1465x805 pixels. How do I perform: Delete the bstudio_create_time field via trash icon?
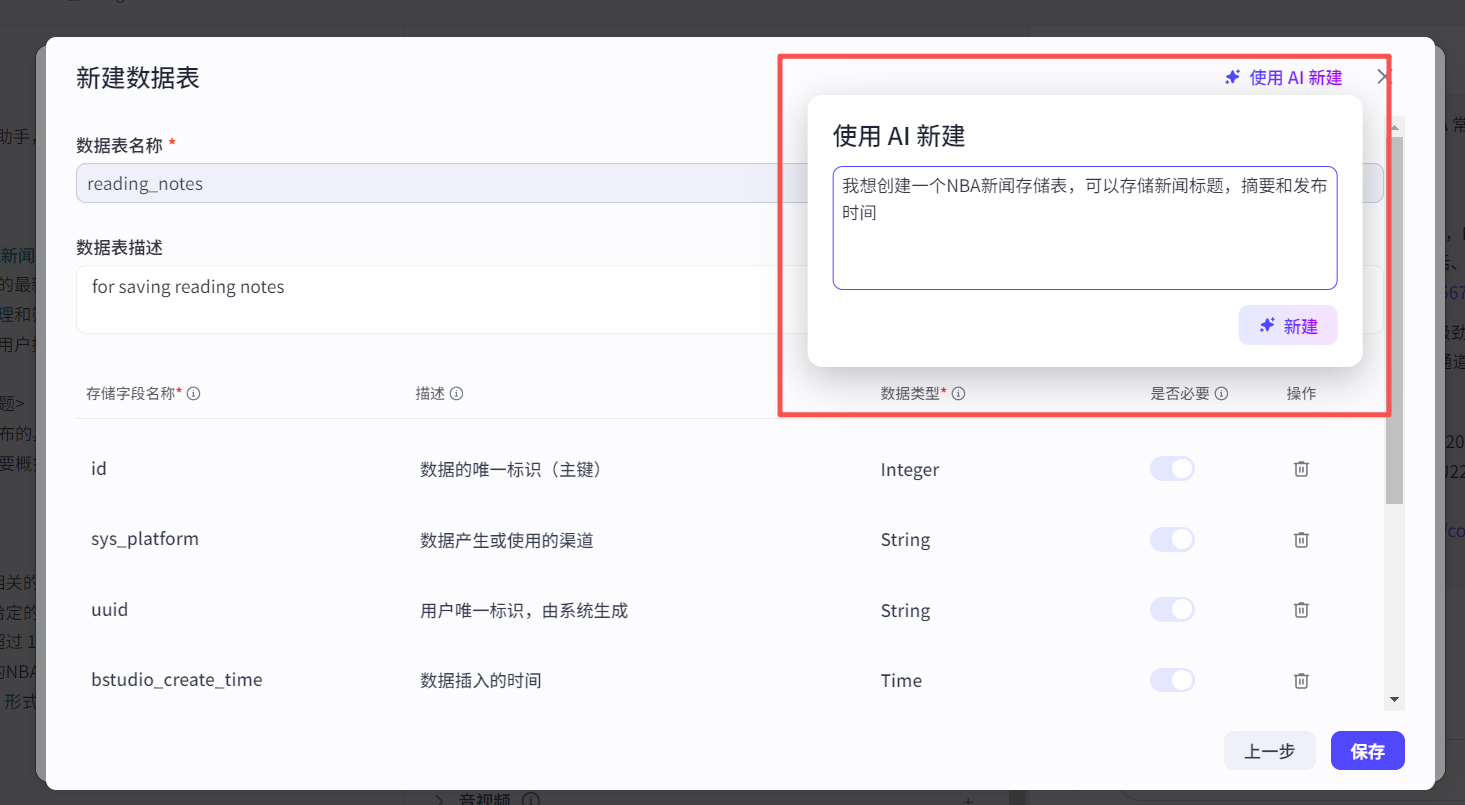tap(1301, 680)
